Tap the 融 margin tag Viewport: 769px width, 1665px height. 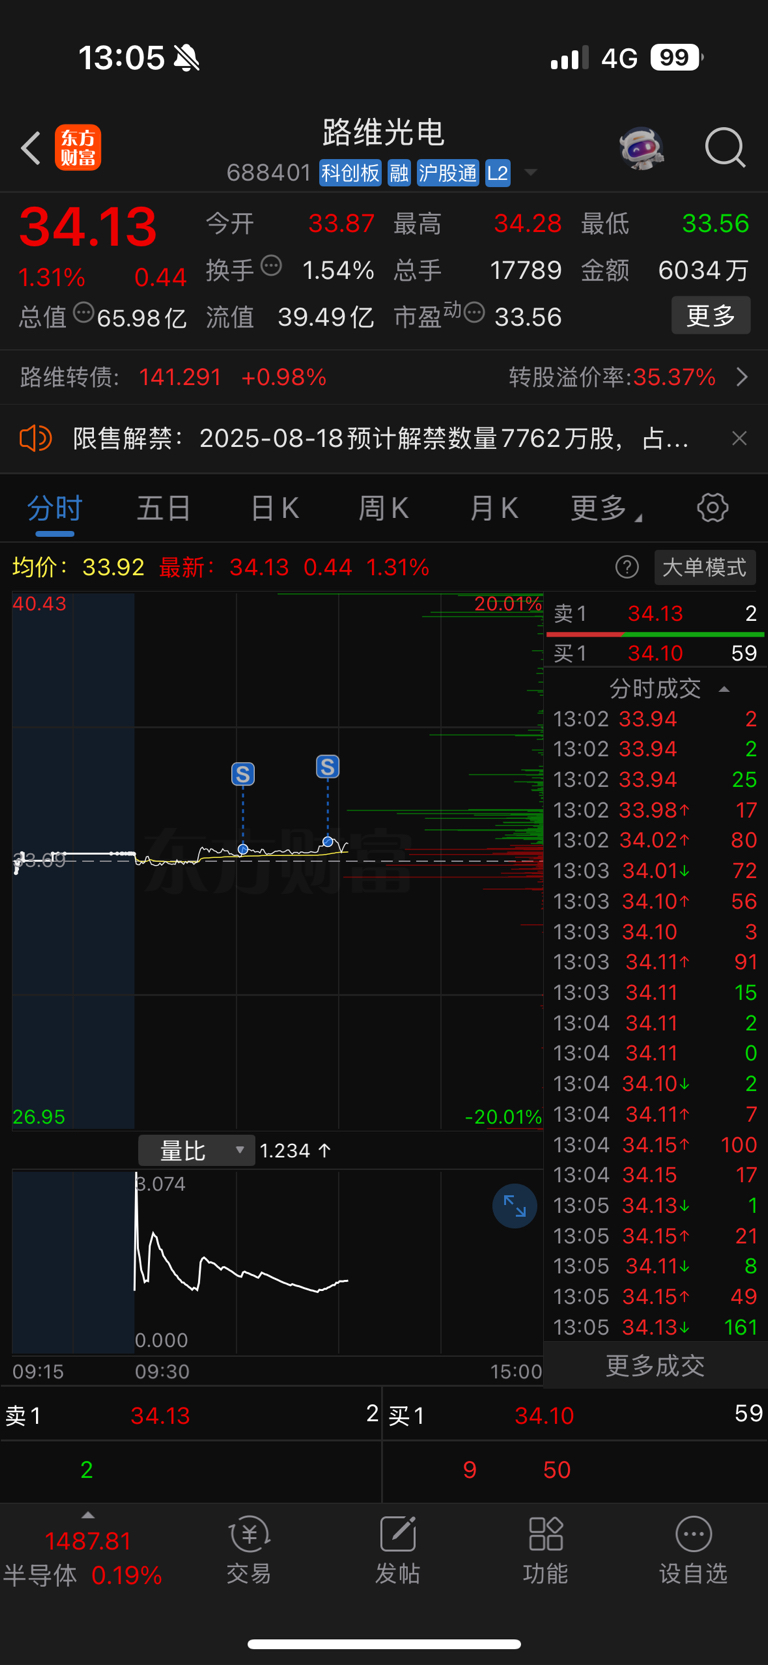tap(399, 173)
